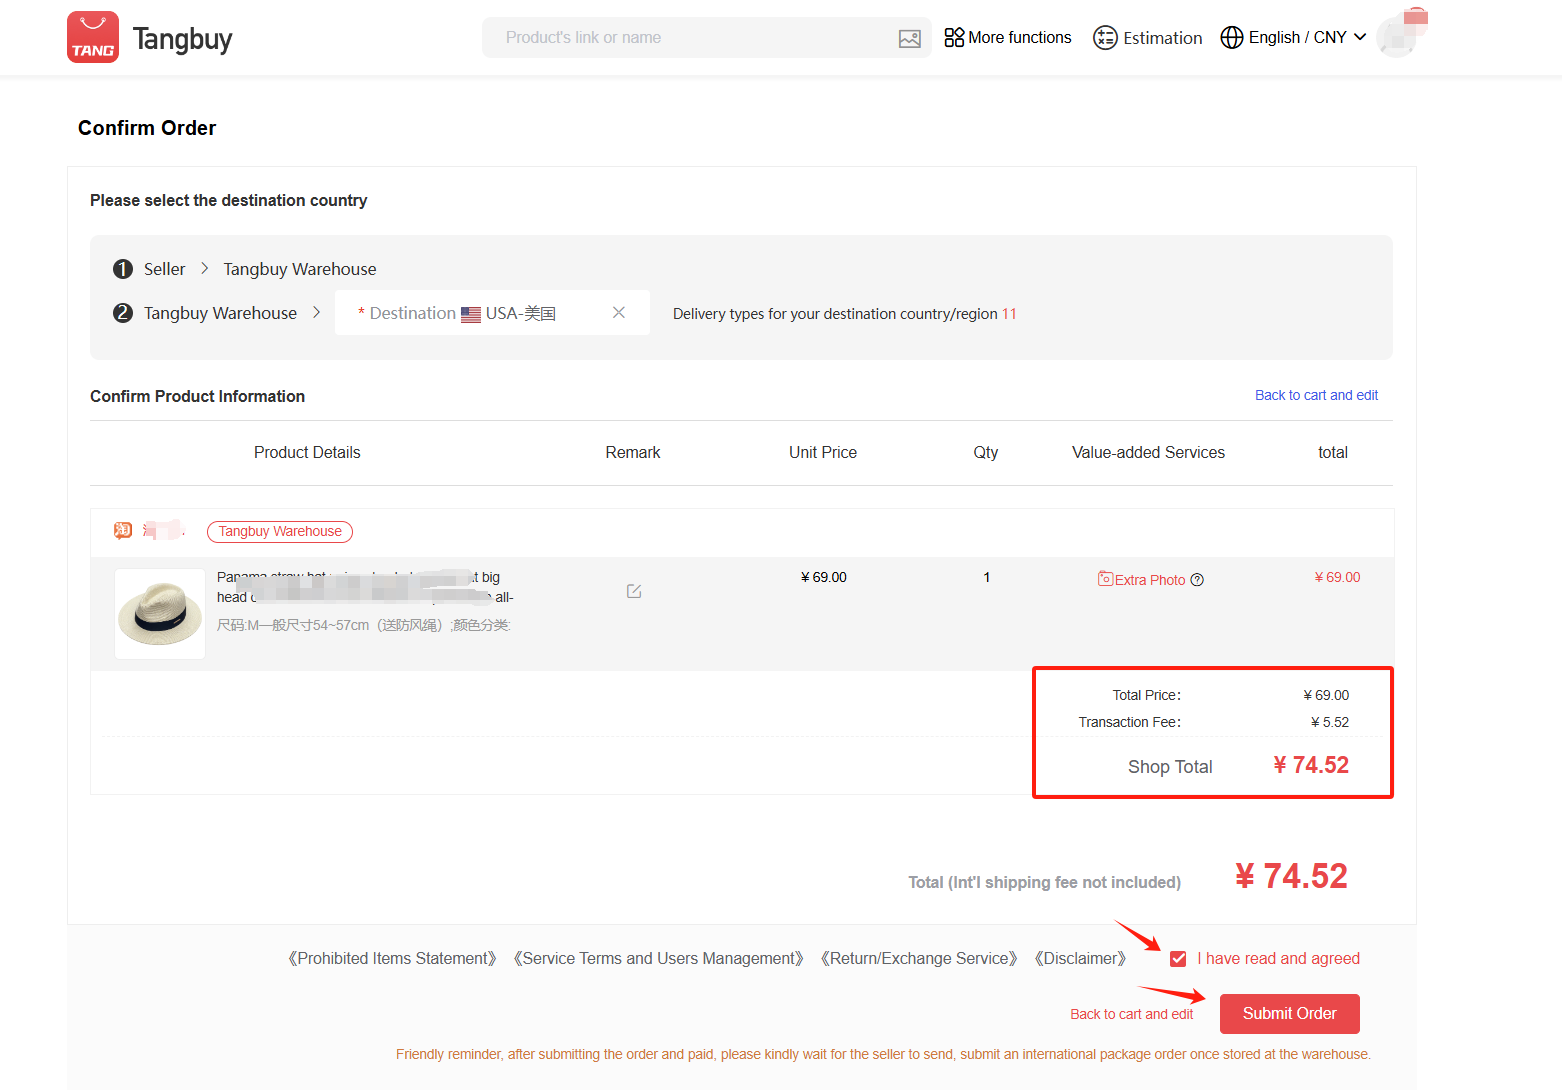
Task: View the Return/Exchange Service policy
Action: click(919, 958)
